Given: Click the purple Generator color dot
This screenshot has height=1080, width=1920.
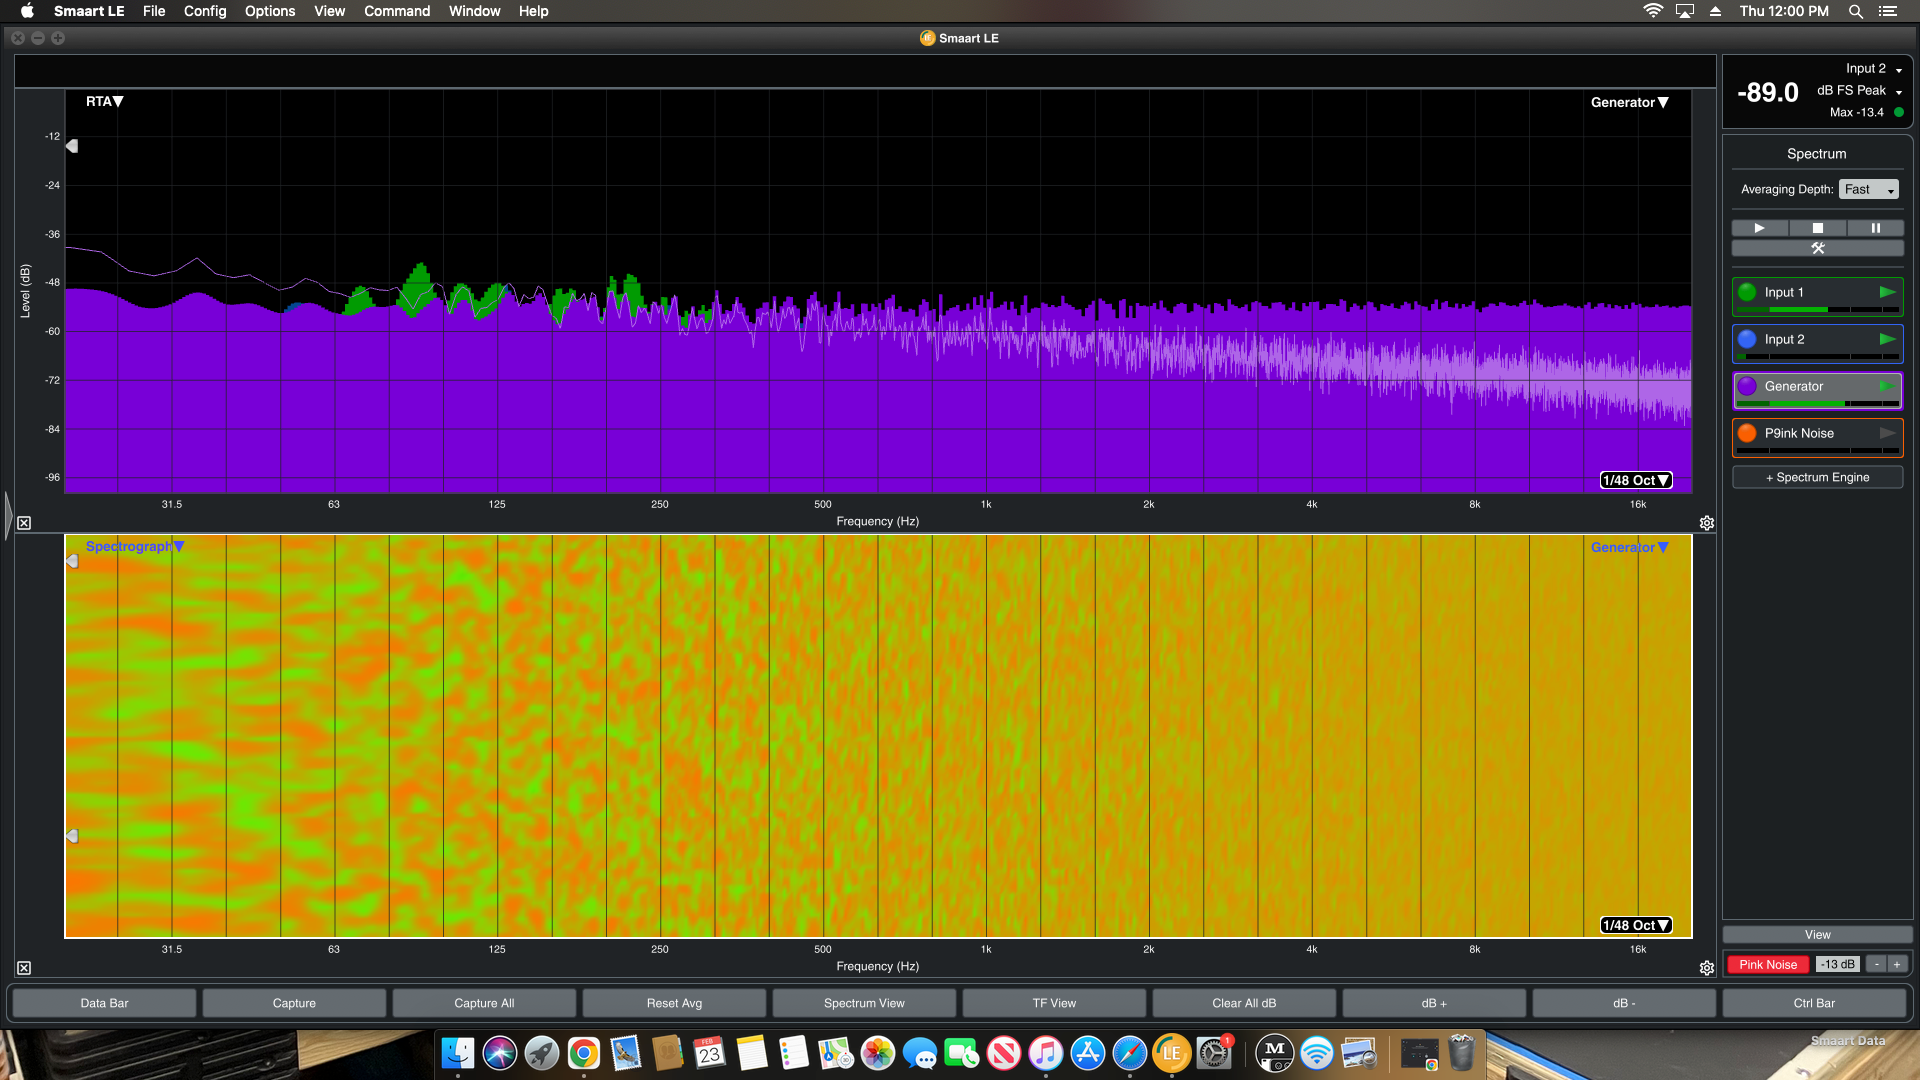Looking at the screenshot, I should [x=1747, y=386].
